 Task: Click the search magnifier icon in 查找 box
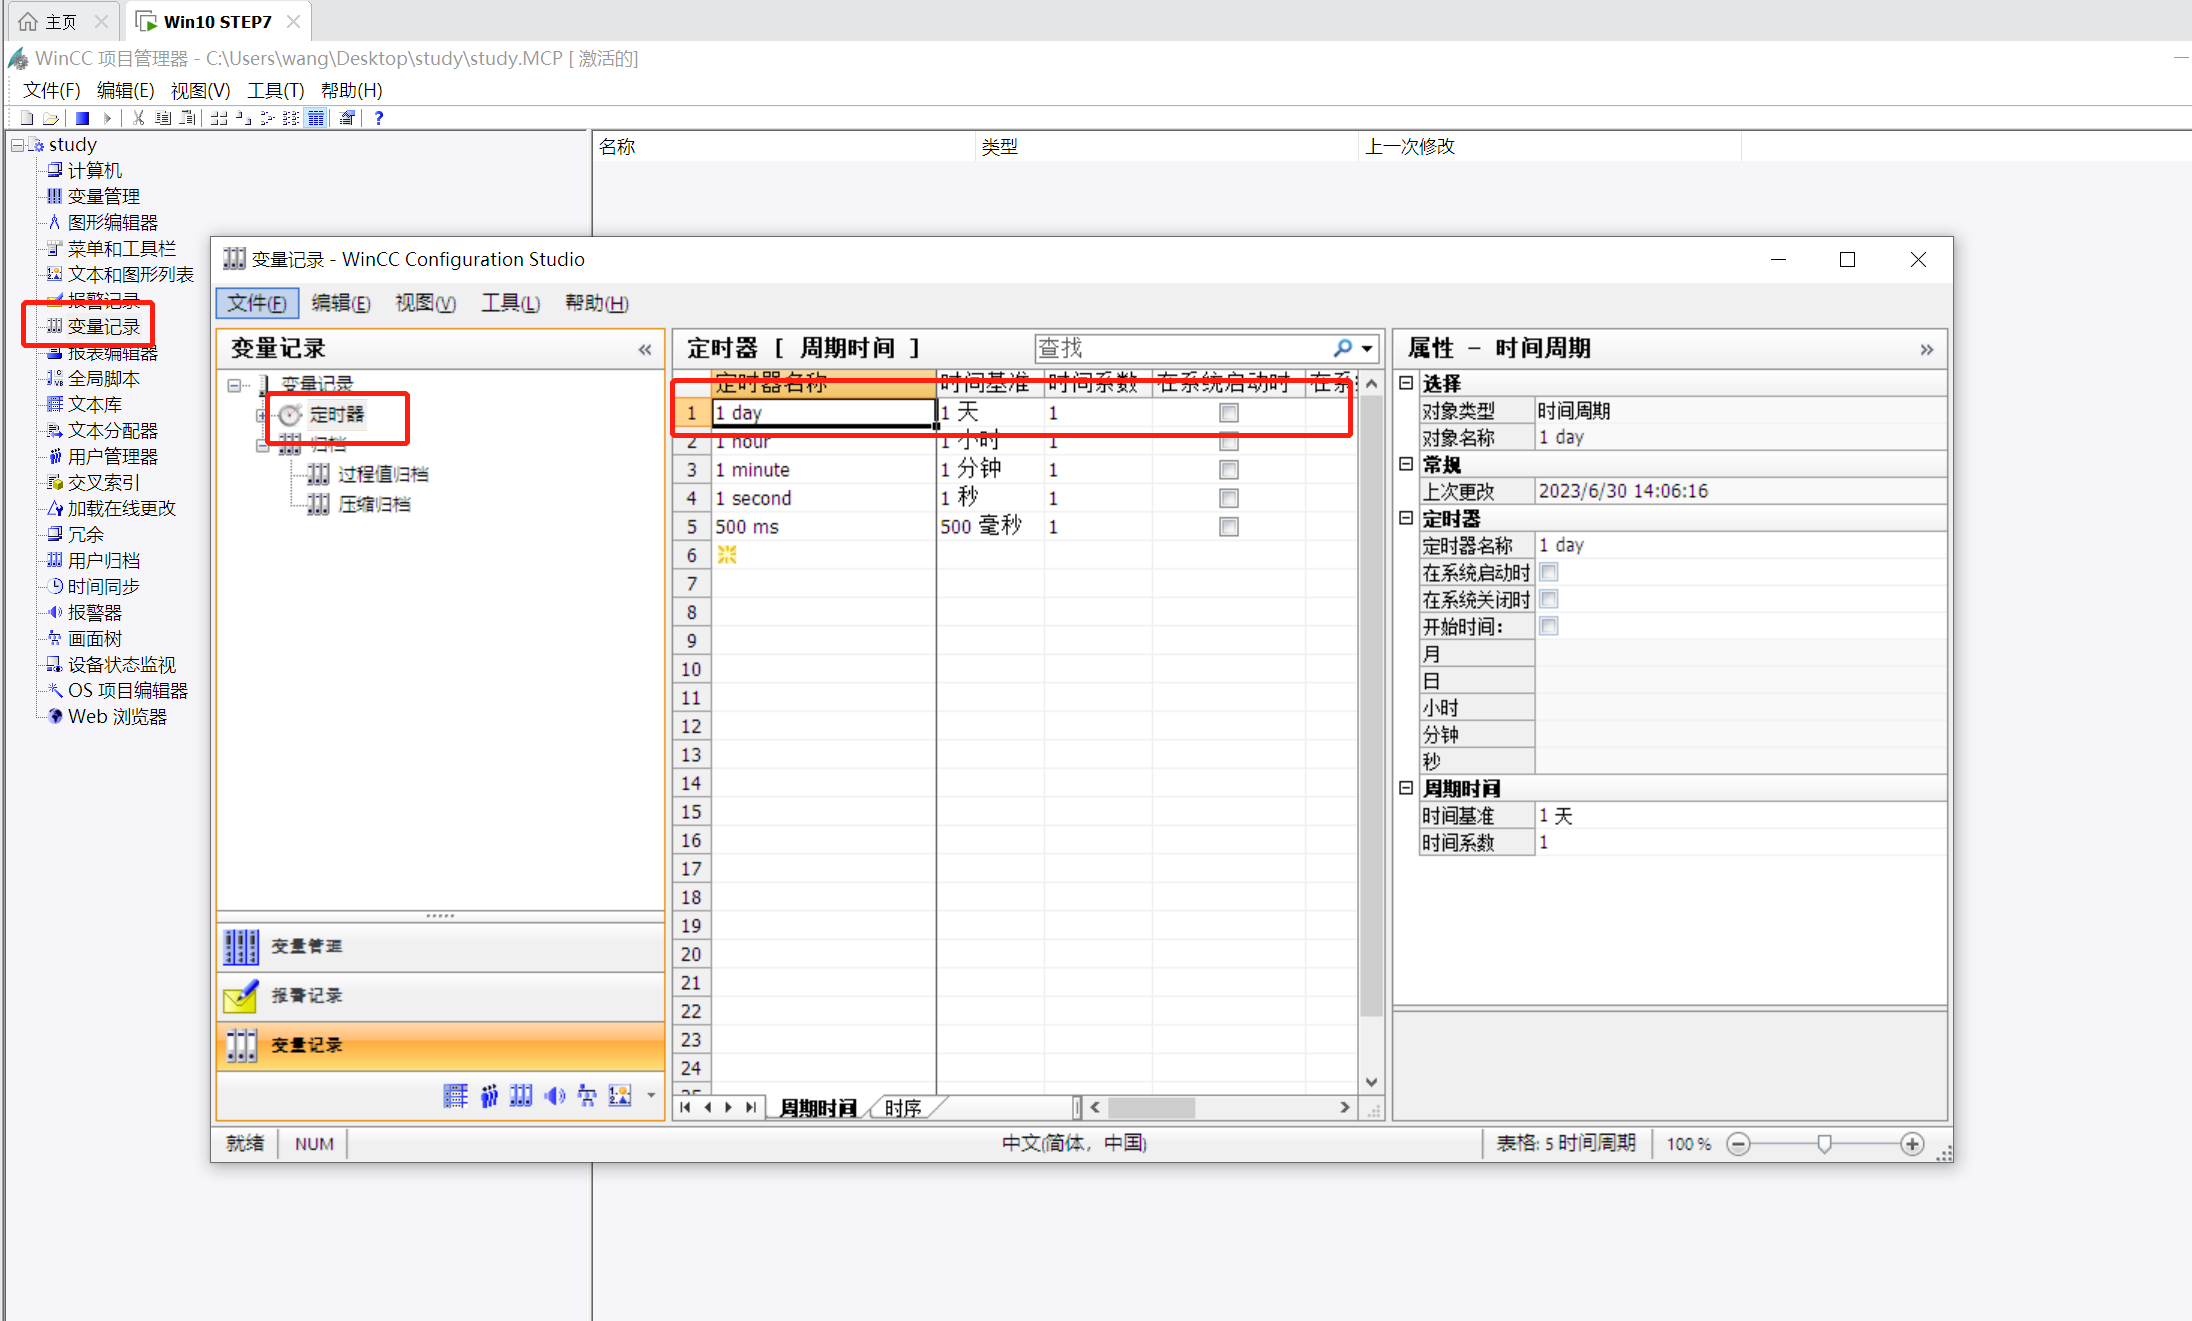[1342, 348]
